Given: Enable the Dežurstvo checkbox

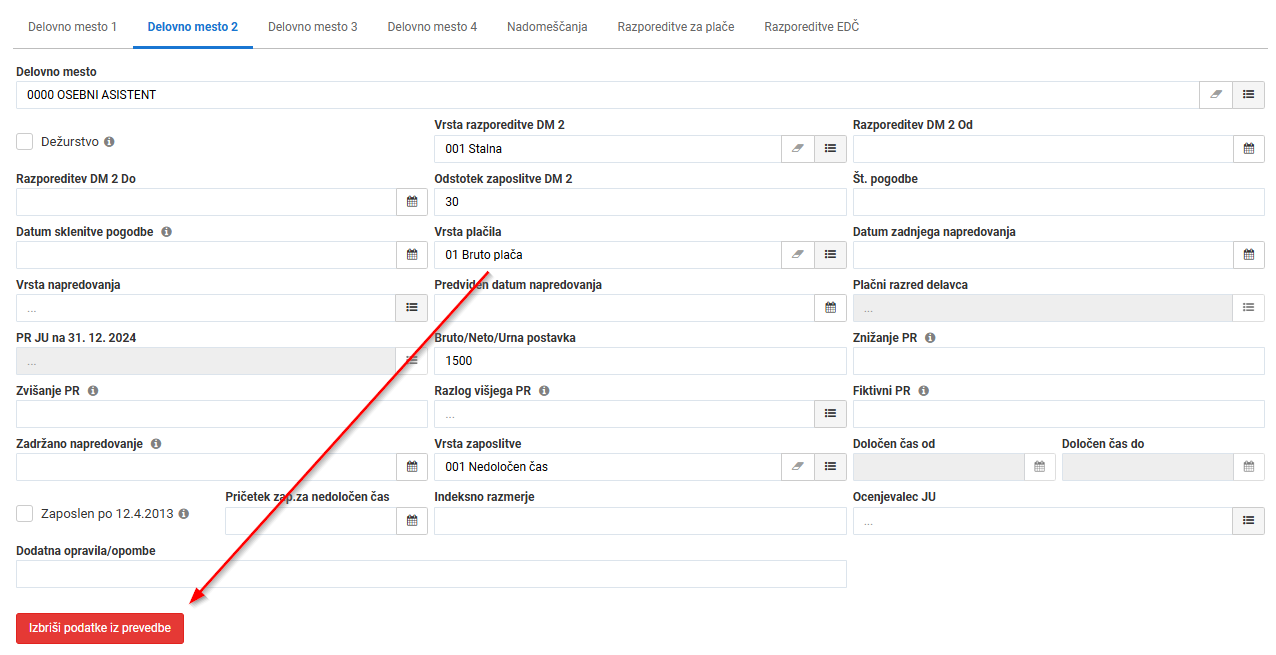Looking at the screenshot, I should click(25, 142).
